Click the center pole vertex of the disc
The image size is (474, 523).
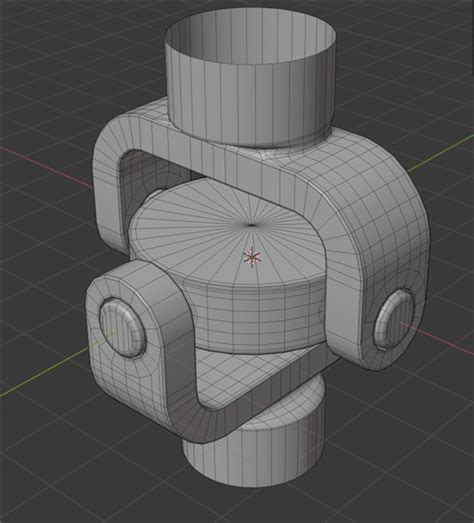(252, 225)
